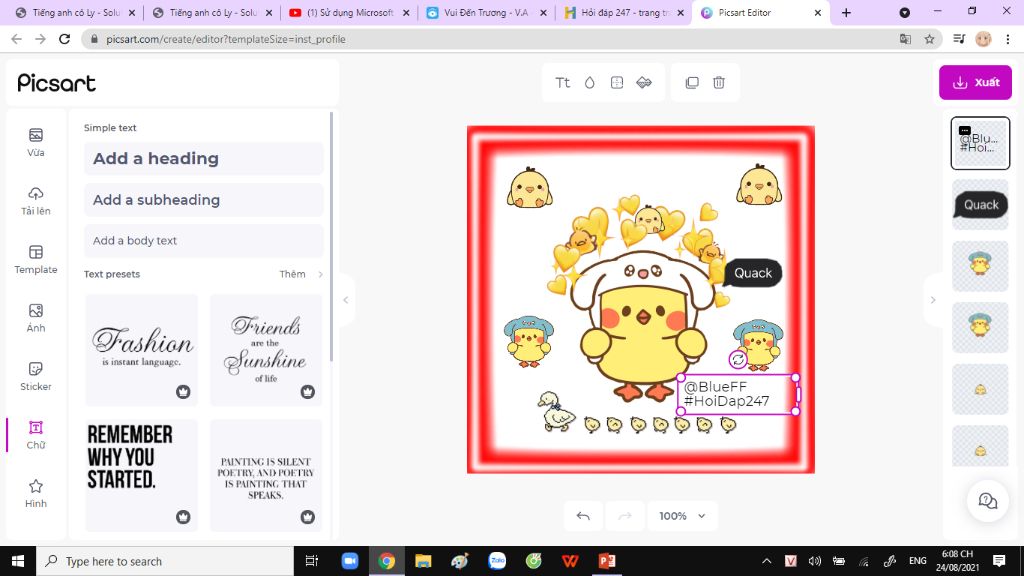Expand Text presets with Thêm arrow
The width and height of the screenshot is (1024, 576).
[321, 274]
